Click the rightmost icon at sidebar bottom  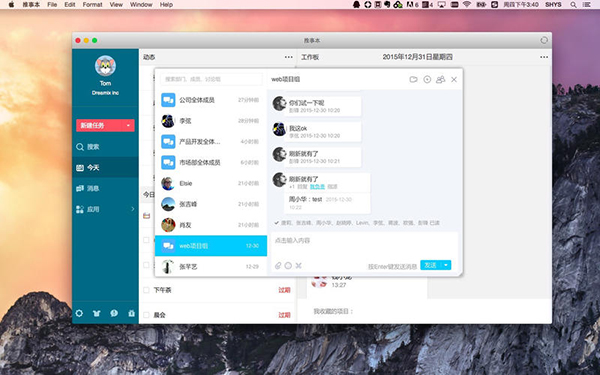coord(132,313)
